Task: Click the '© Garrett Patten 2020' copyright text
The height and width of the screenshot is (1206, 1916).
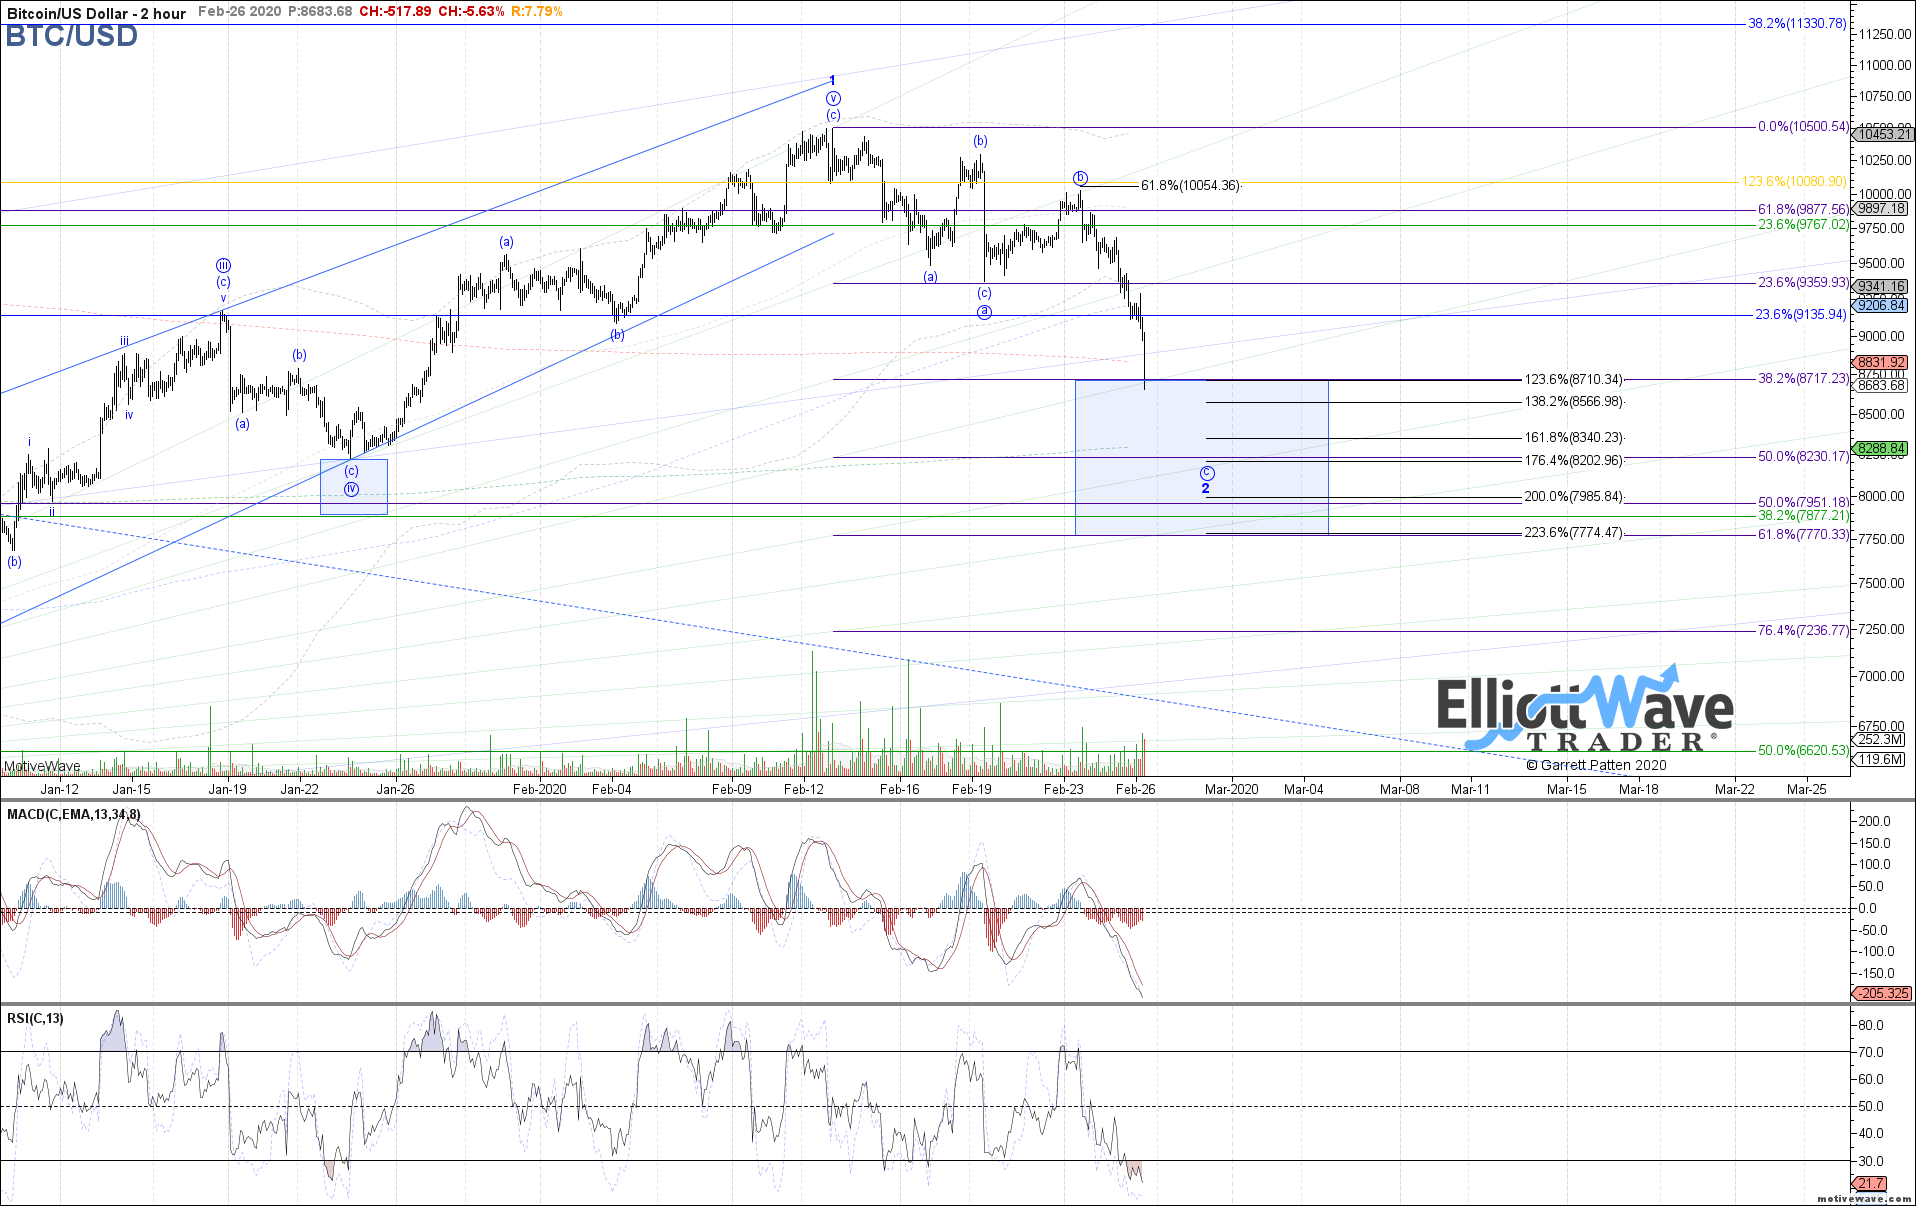Action: click(x=1596, y=766)
